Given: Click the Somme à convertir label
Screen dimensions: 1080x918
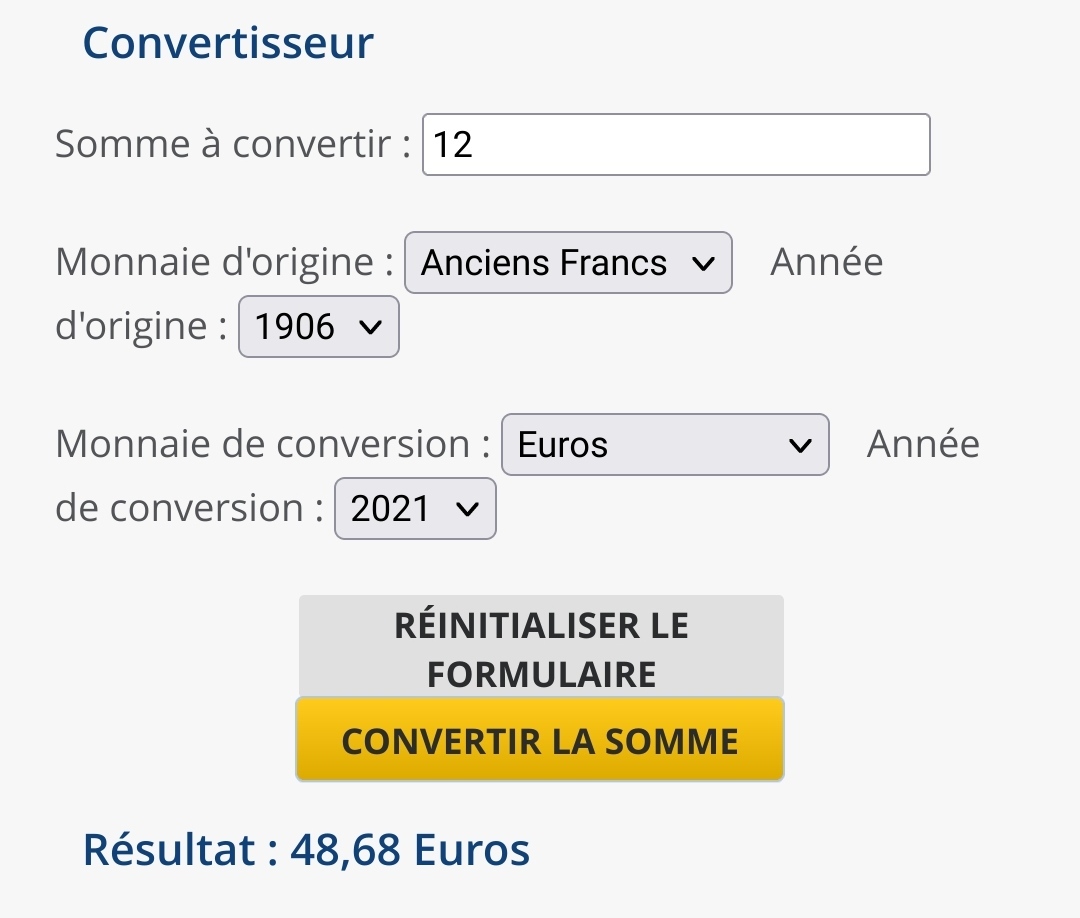Looking at the screenshot, I should click(x=232, y=145).
